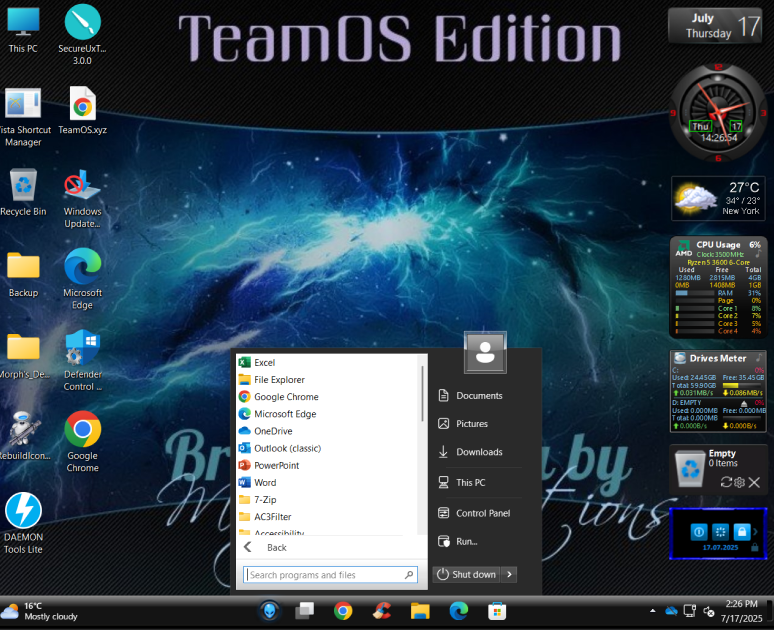Viewport: 774px width, 630px height.
Task: Open the arrow menu next to Shut down
Action: point(509,575)
